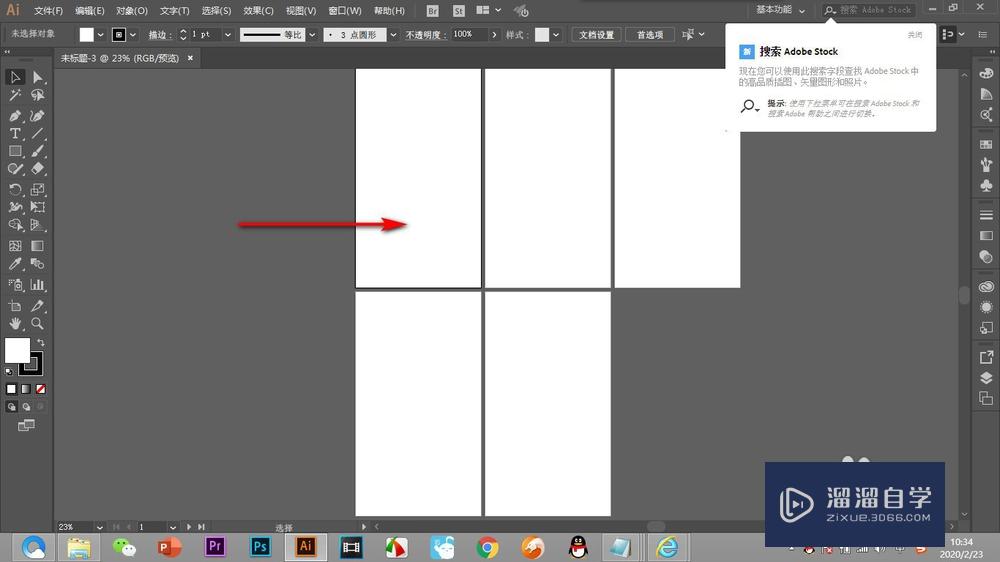
Task: Switch to Draw Normal mode
Action: (11, 407)
